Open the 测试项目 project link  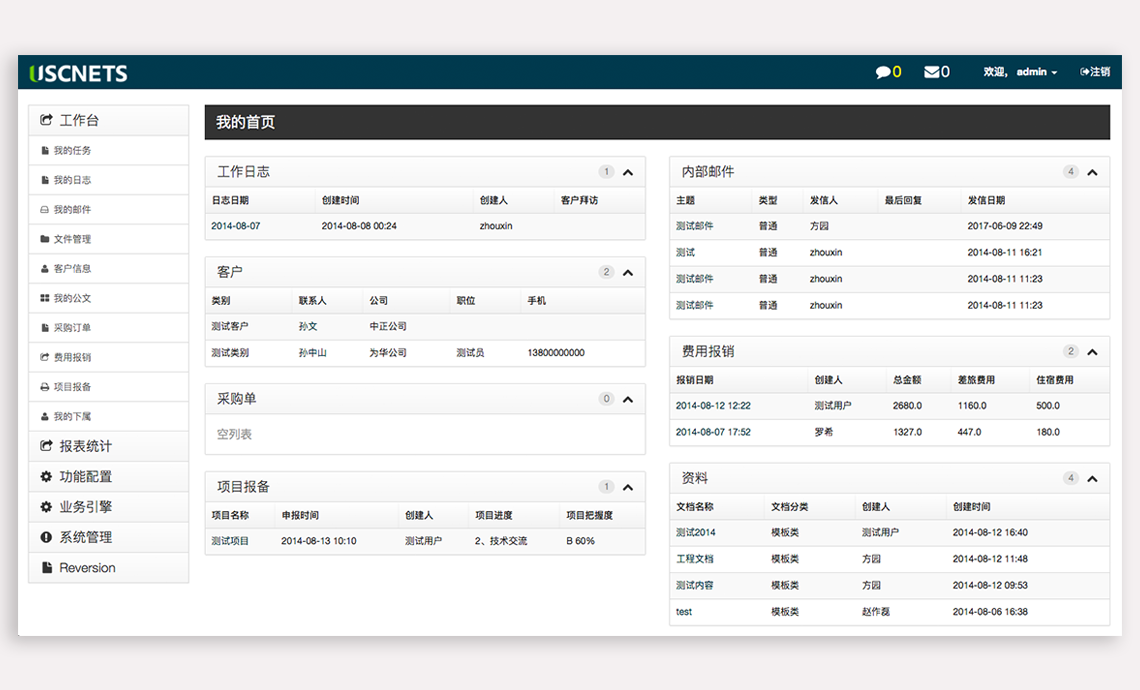pyautogui.click(x=230, y=541)
